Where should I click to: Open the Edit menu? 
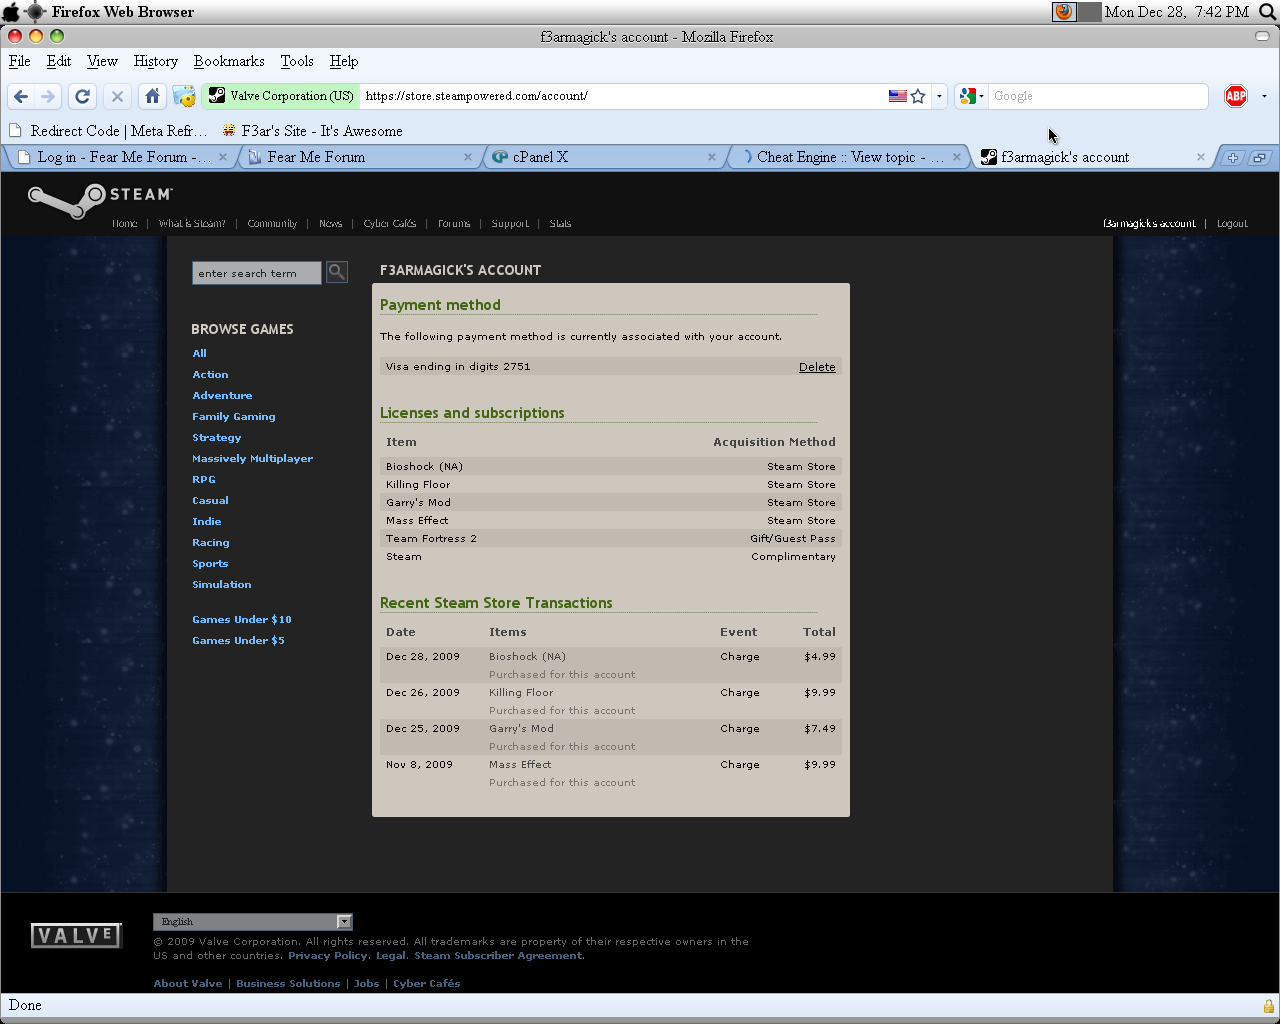[59, 61]
